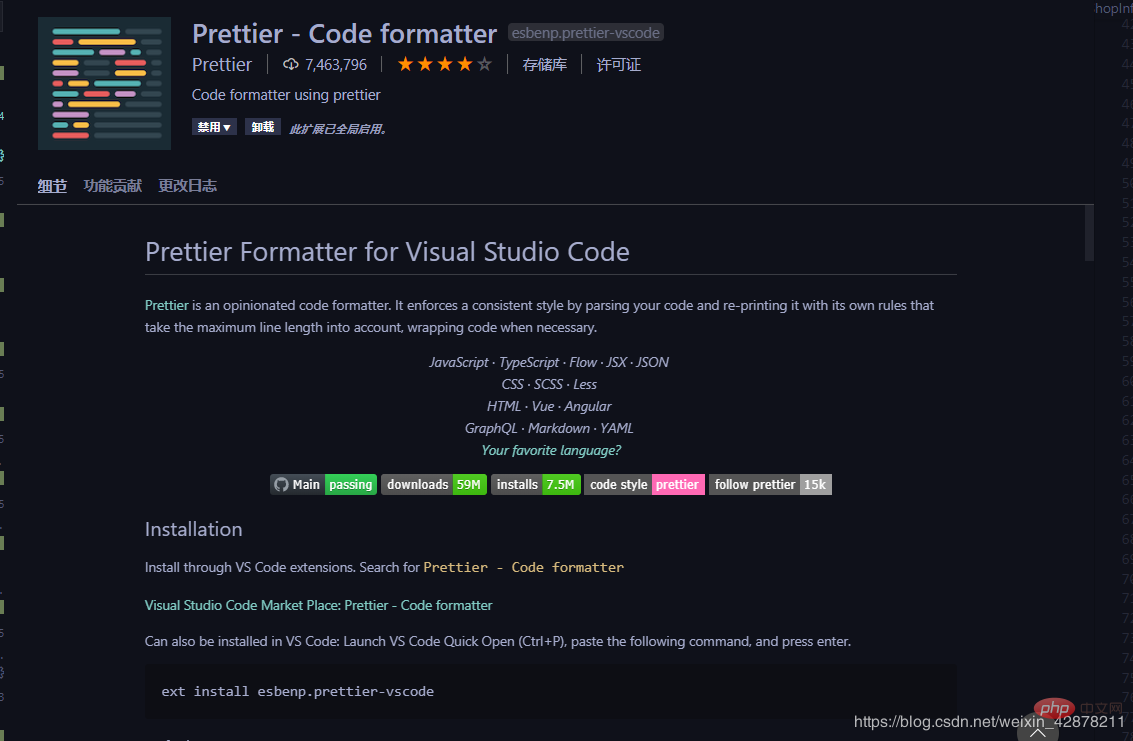
Task: Click the GitHub Main passing badge
Action: point(324,484)
